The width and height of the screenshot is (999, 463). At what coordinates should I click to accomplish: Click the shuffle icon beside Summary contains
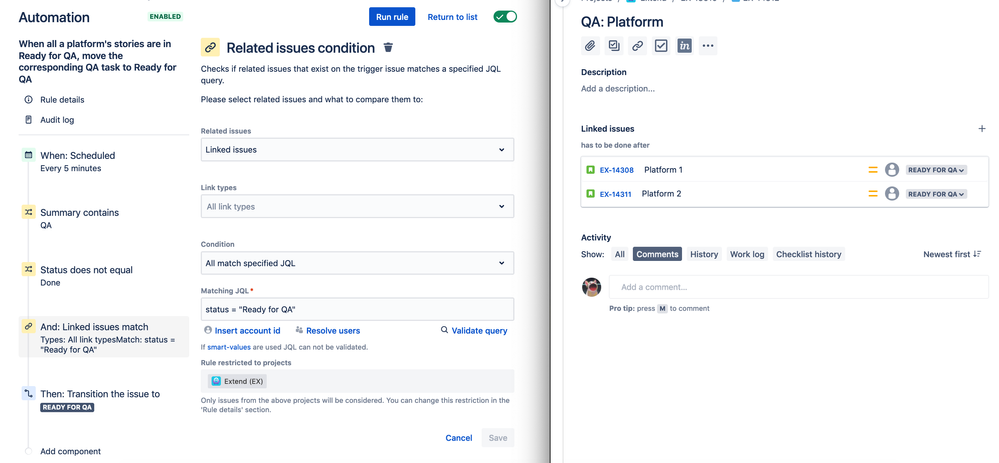pyautogui.click(x=28, y=212)
